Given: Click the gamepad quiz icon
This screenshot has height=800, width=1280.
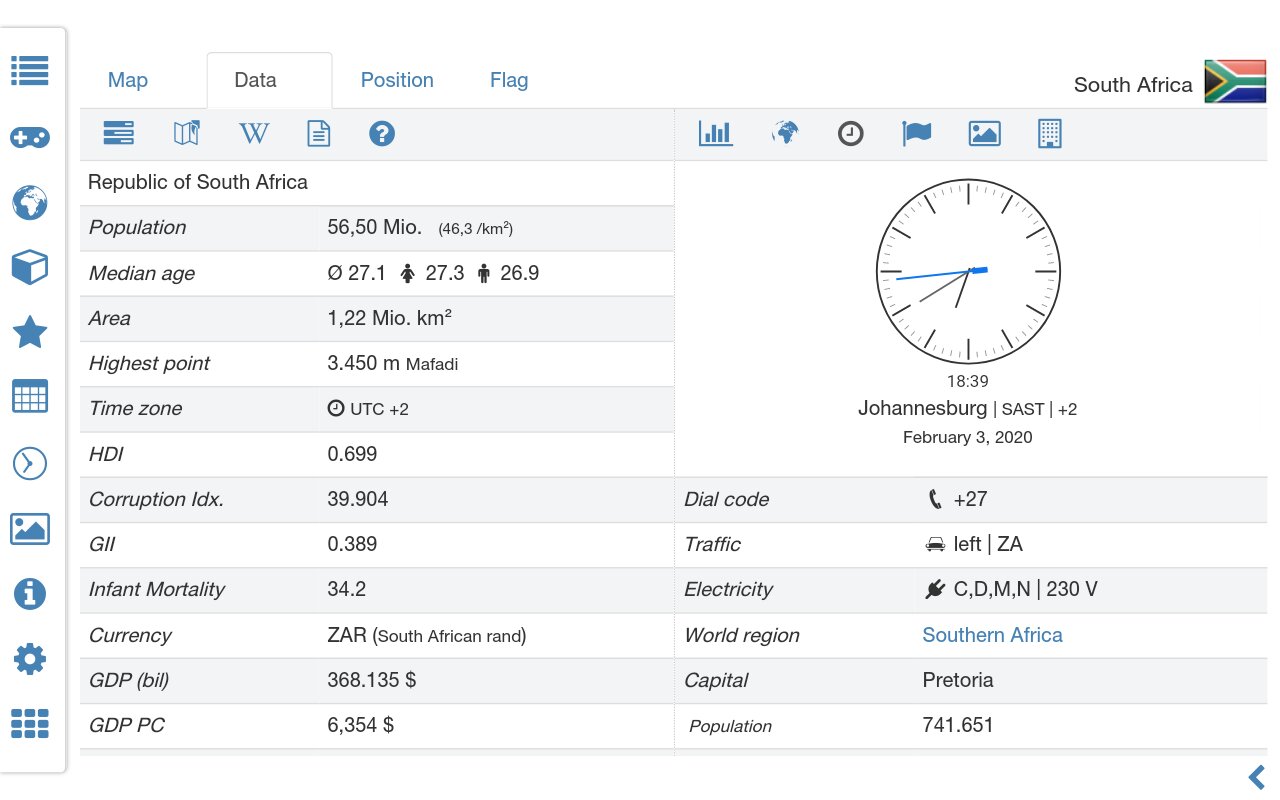Looking at the screenshot, I should tap(30, 137).
